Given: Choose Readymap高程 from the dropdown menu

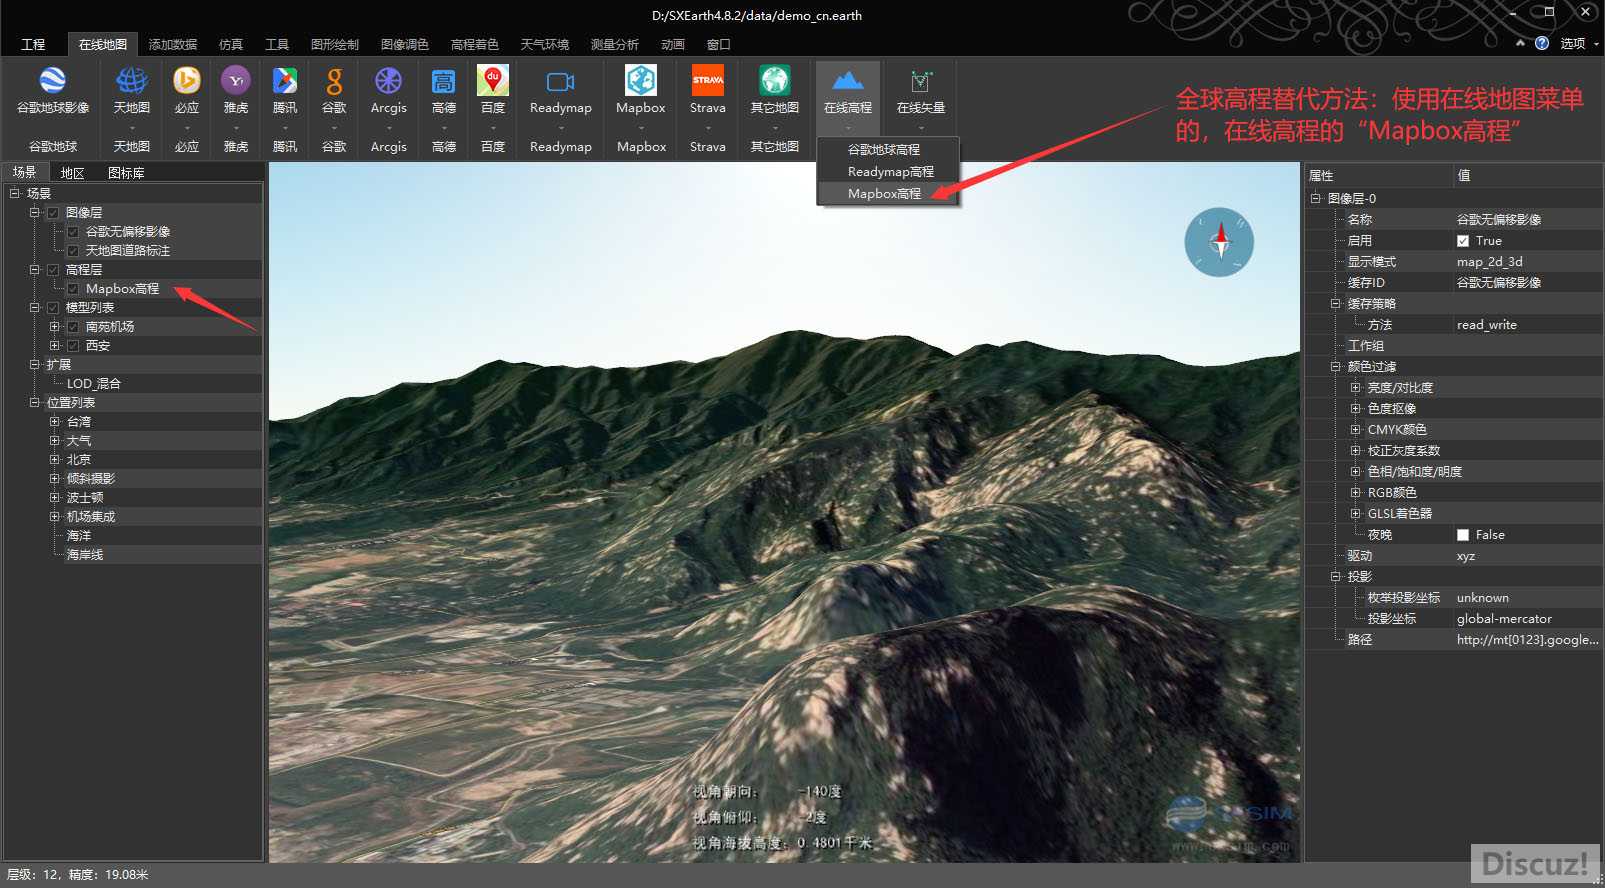Looking at the screenshot, I should [888, 172].
